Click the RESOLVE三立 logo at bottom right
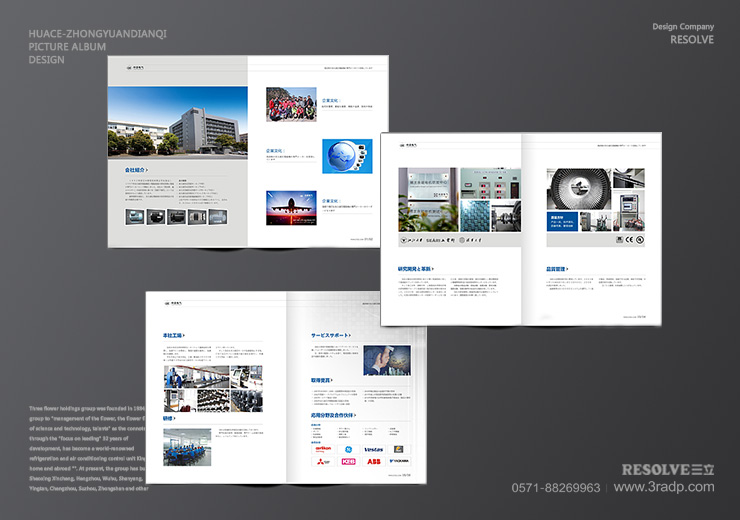 (668, 470)
